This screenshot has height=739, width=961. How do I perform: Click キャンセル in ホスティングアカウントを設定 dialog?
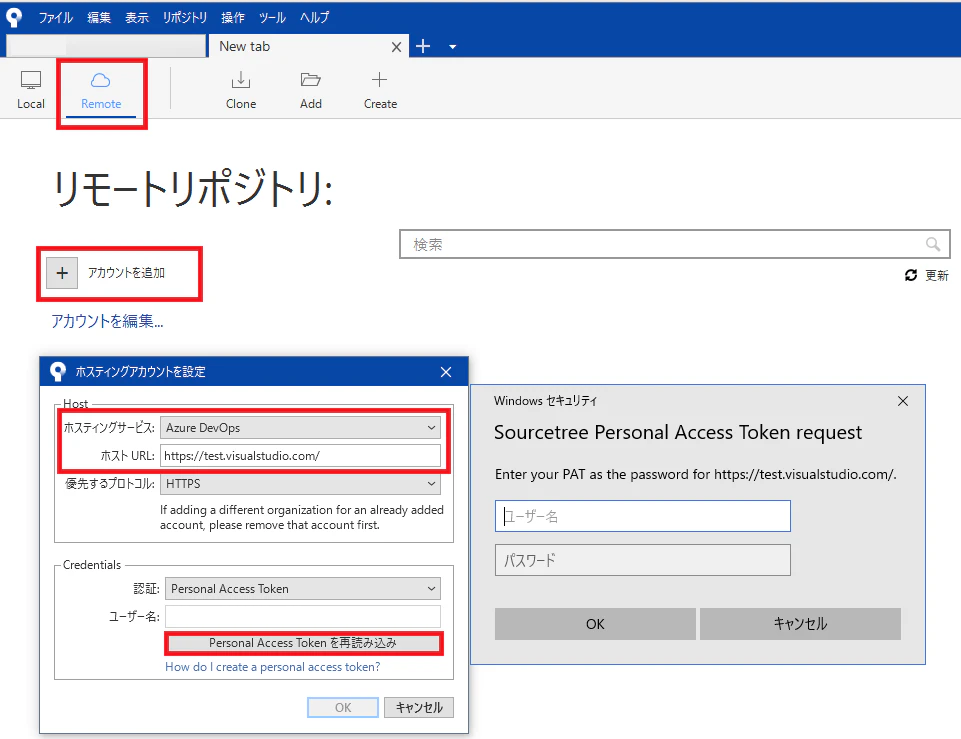point(419,708)
